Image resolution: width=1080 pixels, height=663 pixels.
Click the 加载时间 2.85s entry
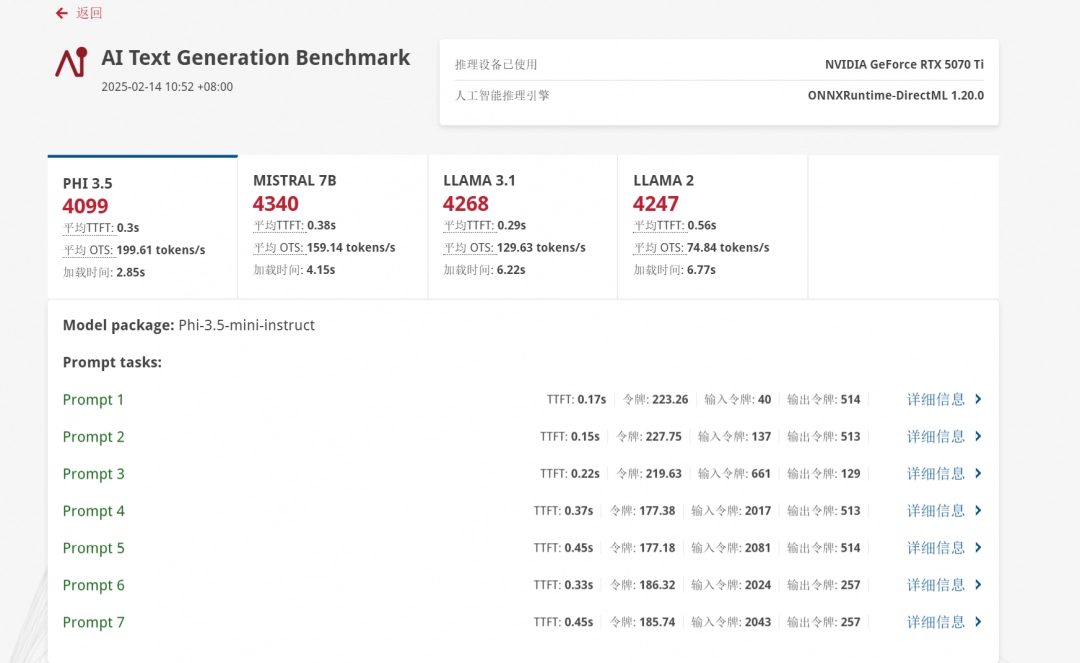104,273
